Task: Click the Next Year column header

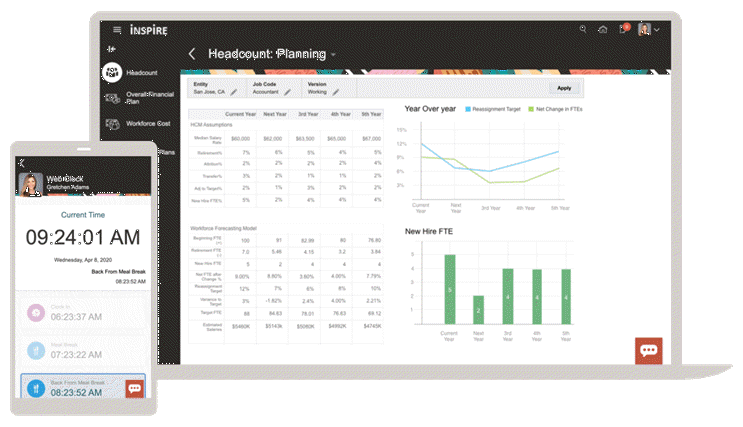Action: [x=275, y=114]
